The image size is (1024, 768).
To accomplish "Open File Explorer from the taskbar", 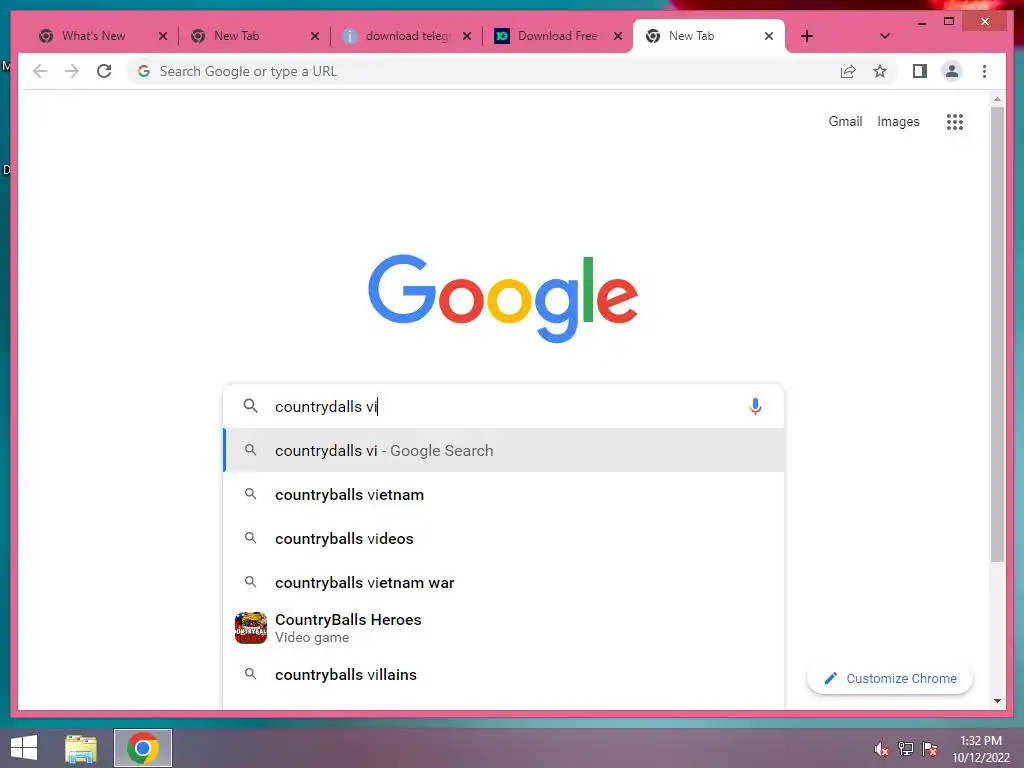I will click(x=80, y=748).
